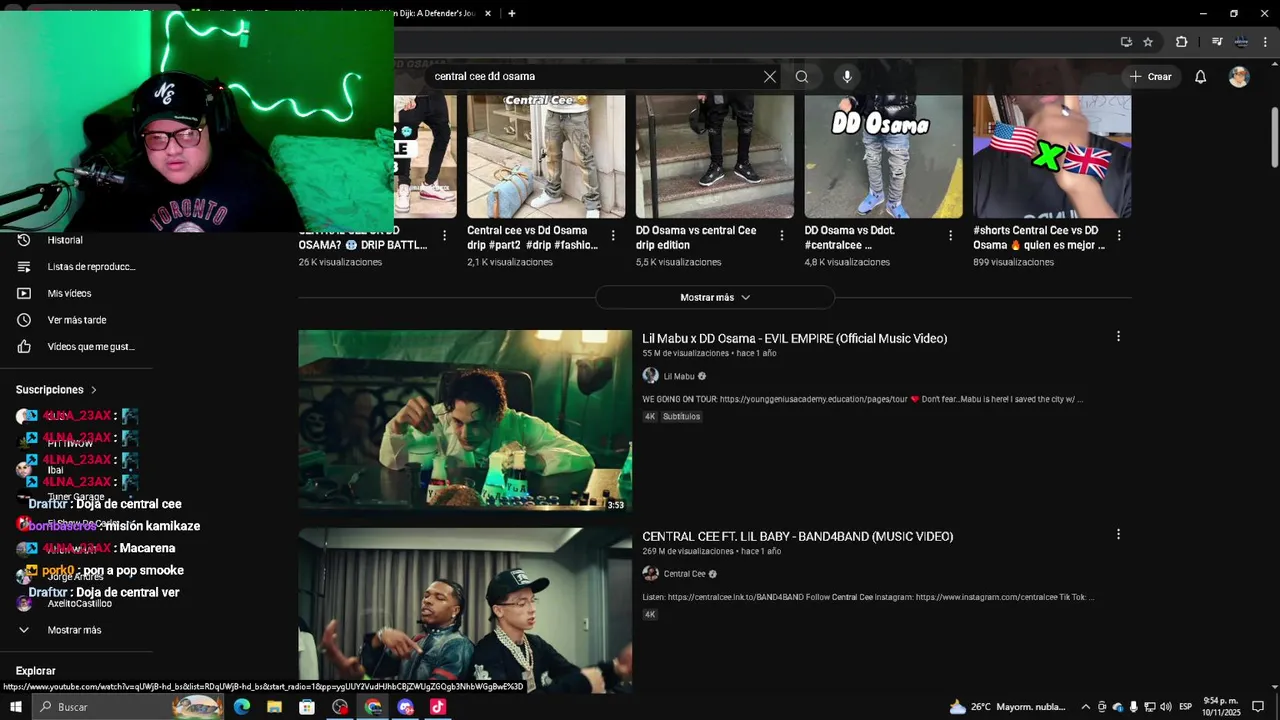
Task: Click the magnifier search button
Action: pos(802,76)
